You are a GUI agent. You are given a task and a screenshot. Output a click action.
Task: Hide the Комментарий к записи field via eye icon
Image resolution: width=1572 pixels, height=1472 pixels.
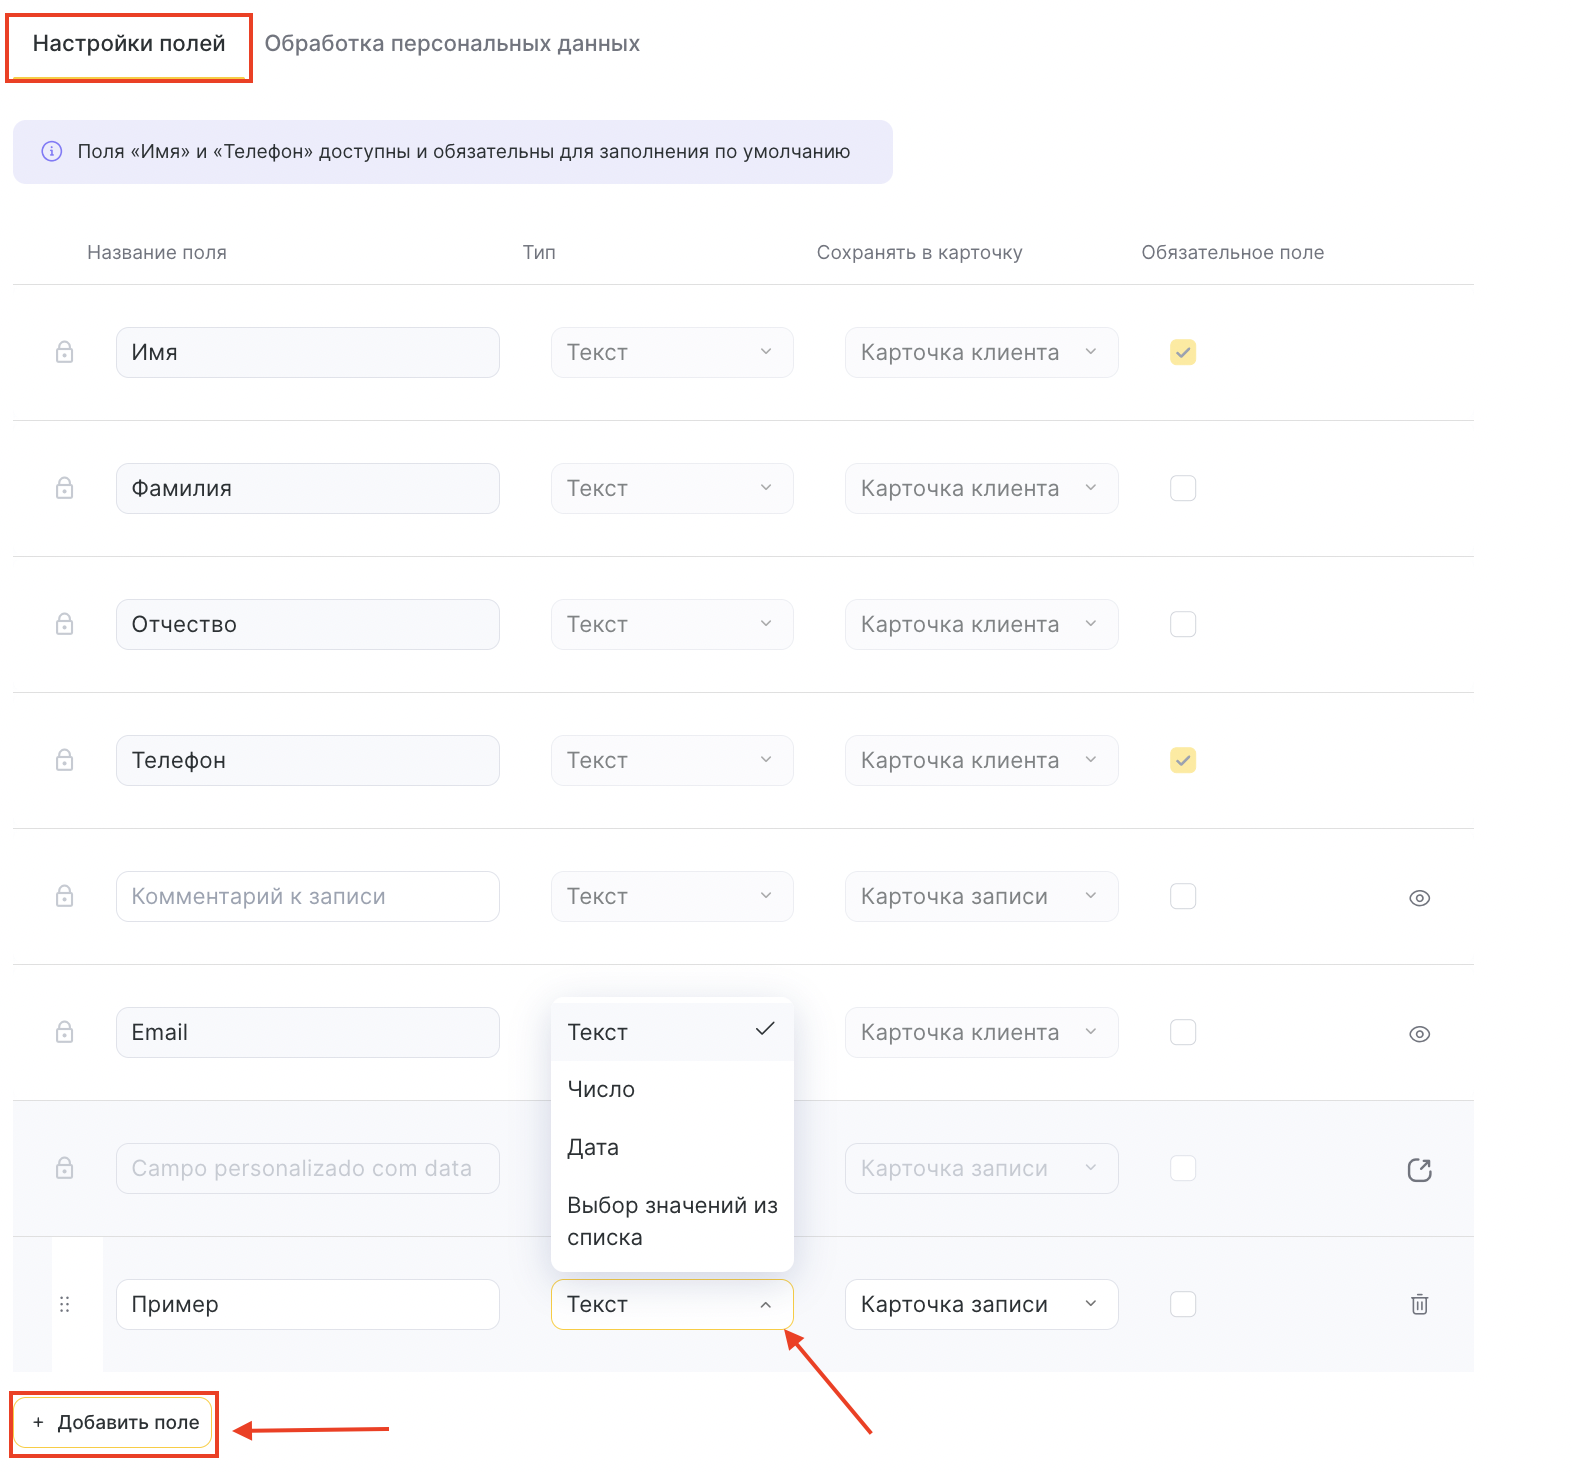pos(1419,898)
